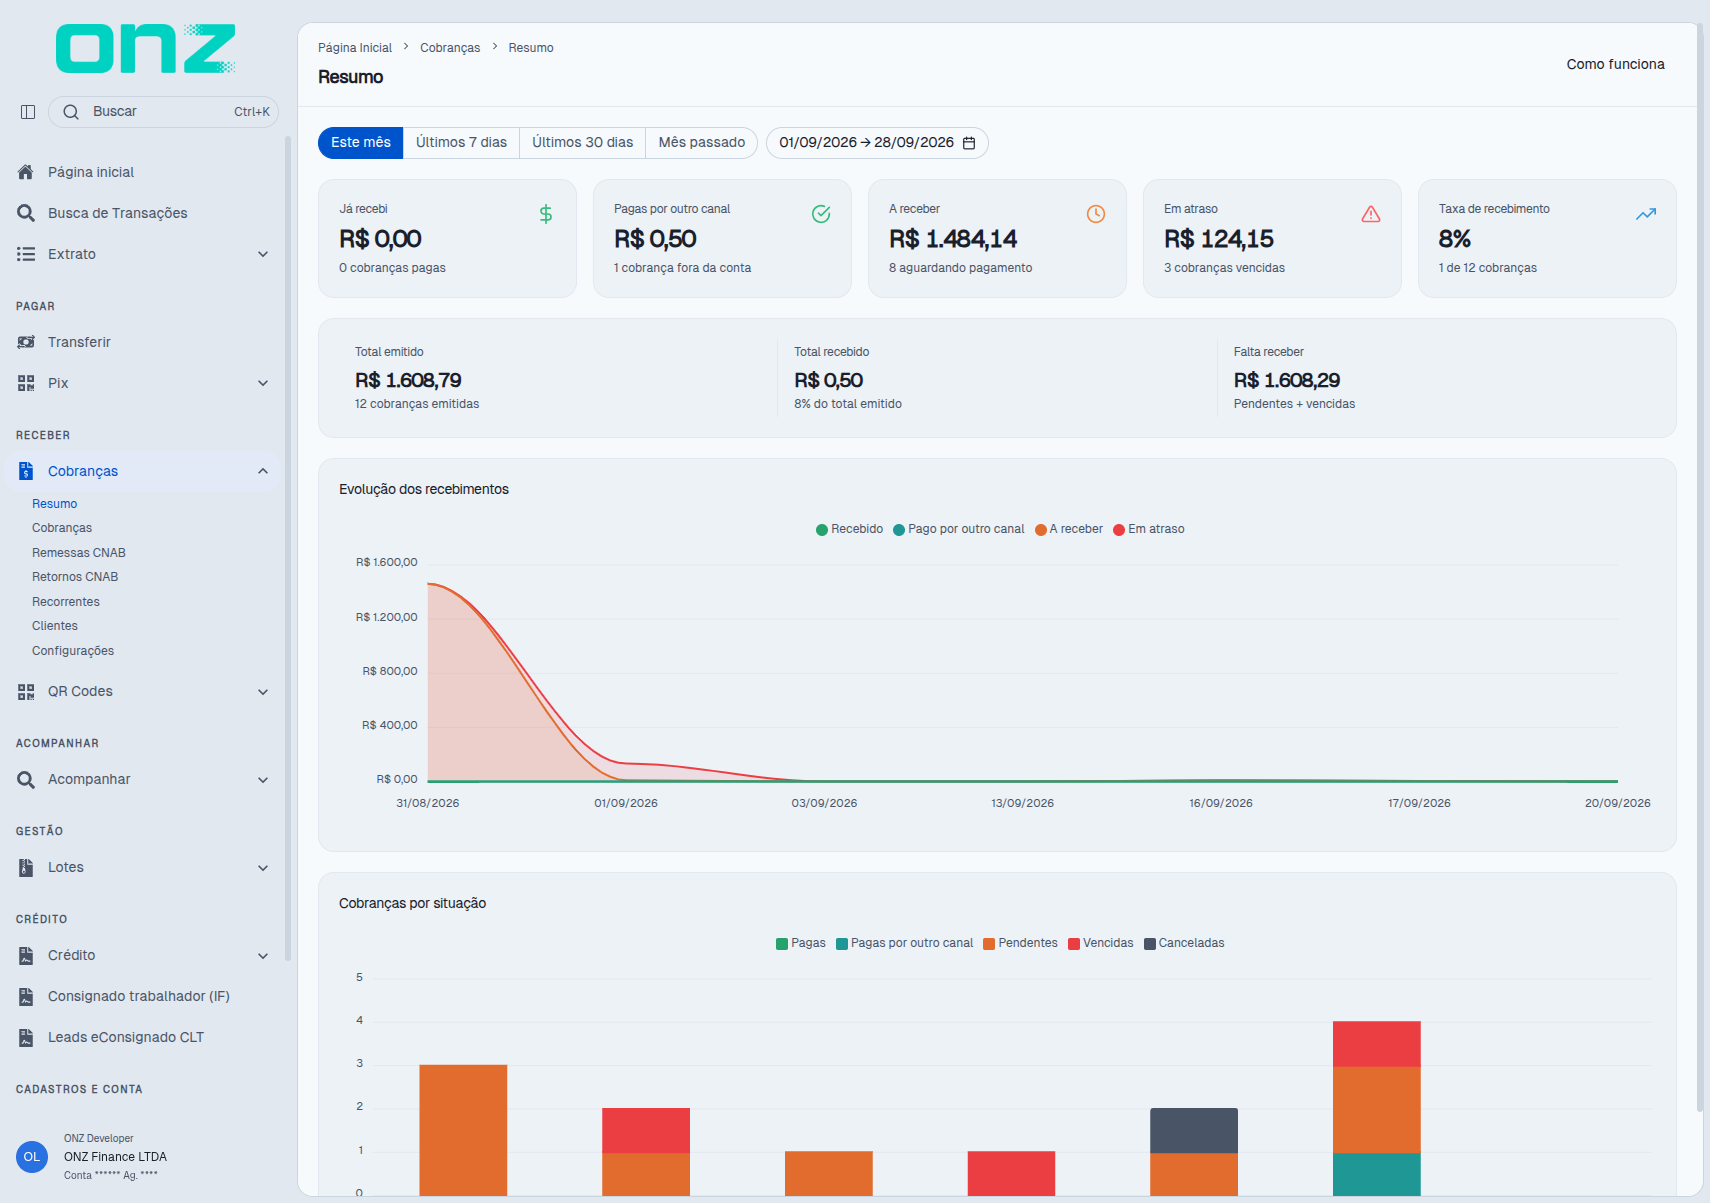
Task: Switch to Últimos 7 dias
Action: (x=461, y=143)
